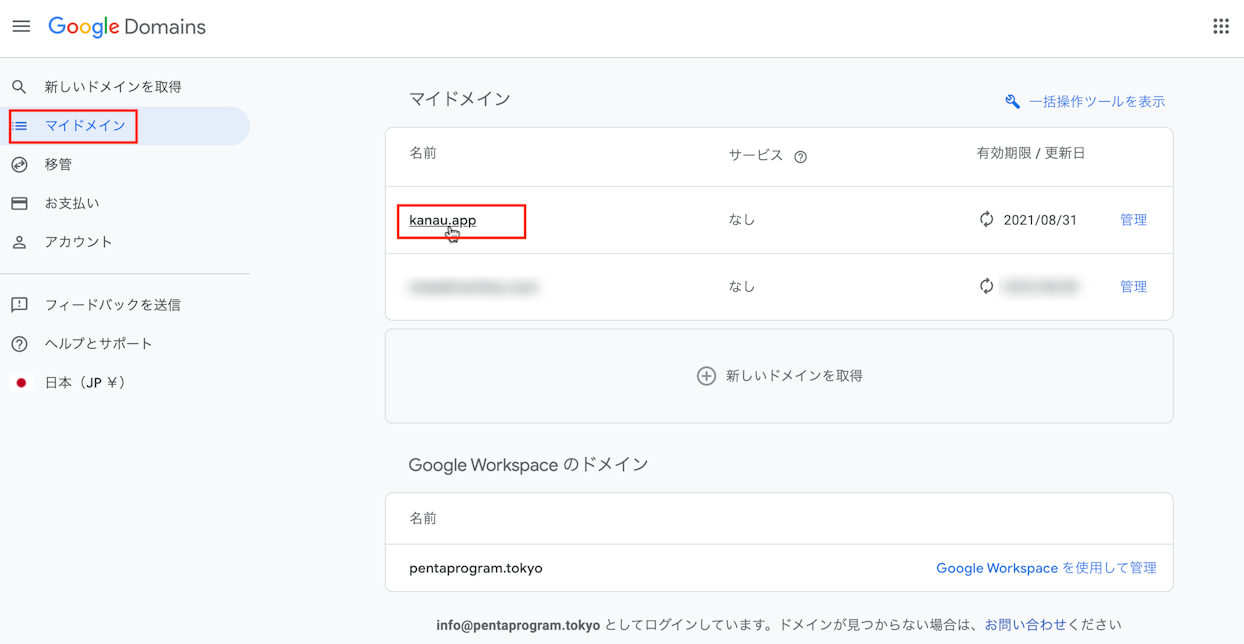Screen dimensions: 1244x644
Task: Click the Google Domains logo
Action: point(127,27)
